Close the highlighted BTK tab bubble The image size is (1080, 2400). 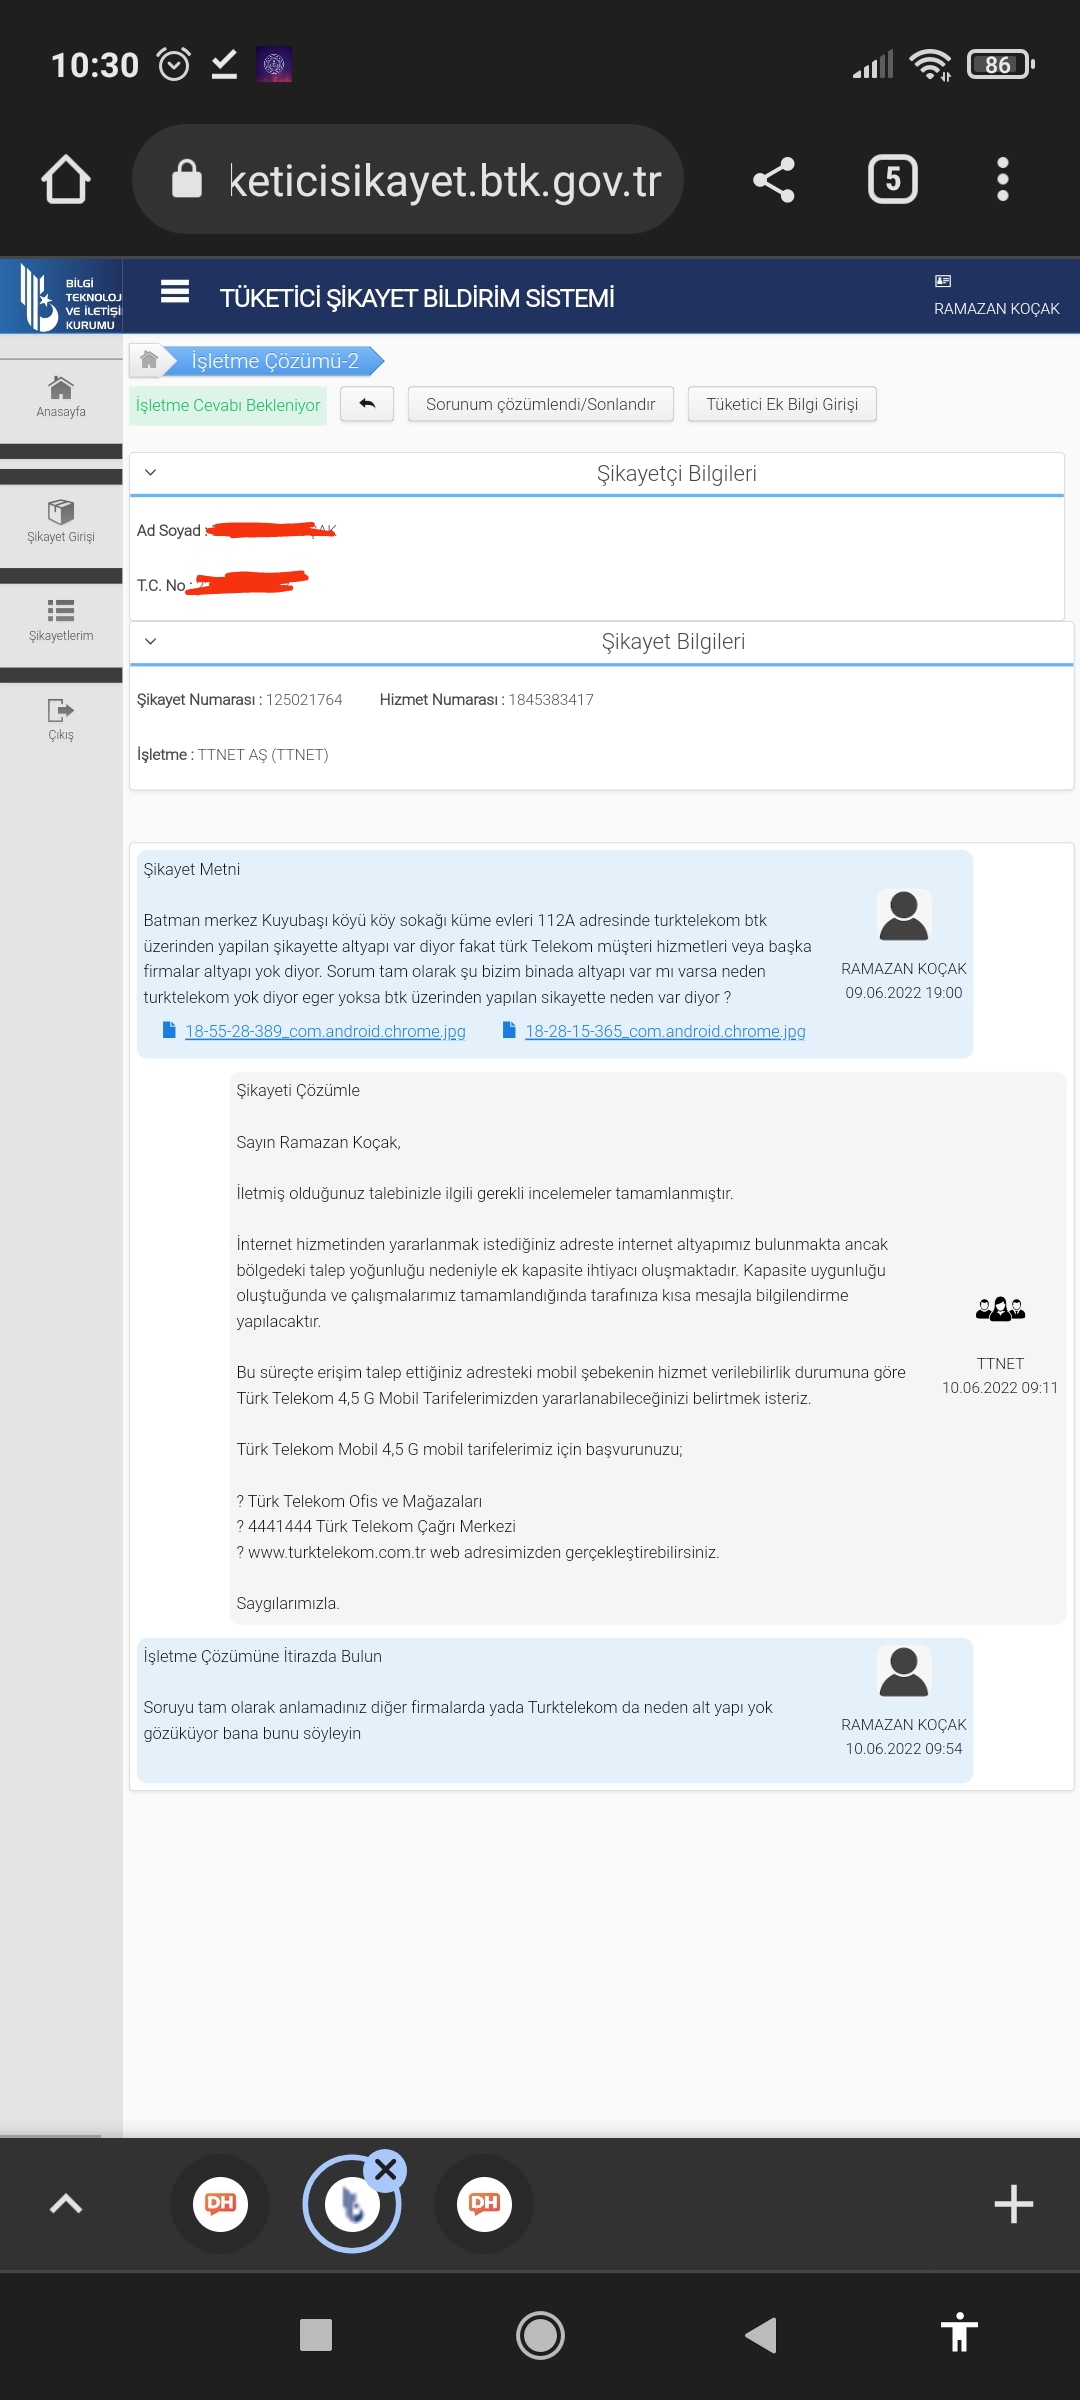tap(386, 2170)
